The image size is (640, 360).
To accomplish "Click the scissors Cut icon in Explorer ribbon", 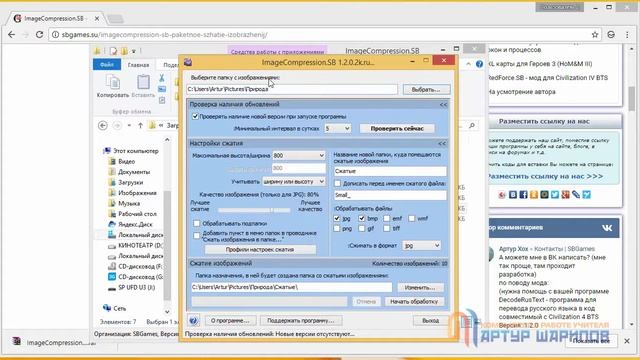I will tap(162, 78).
